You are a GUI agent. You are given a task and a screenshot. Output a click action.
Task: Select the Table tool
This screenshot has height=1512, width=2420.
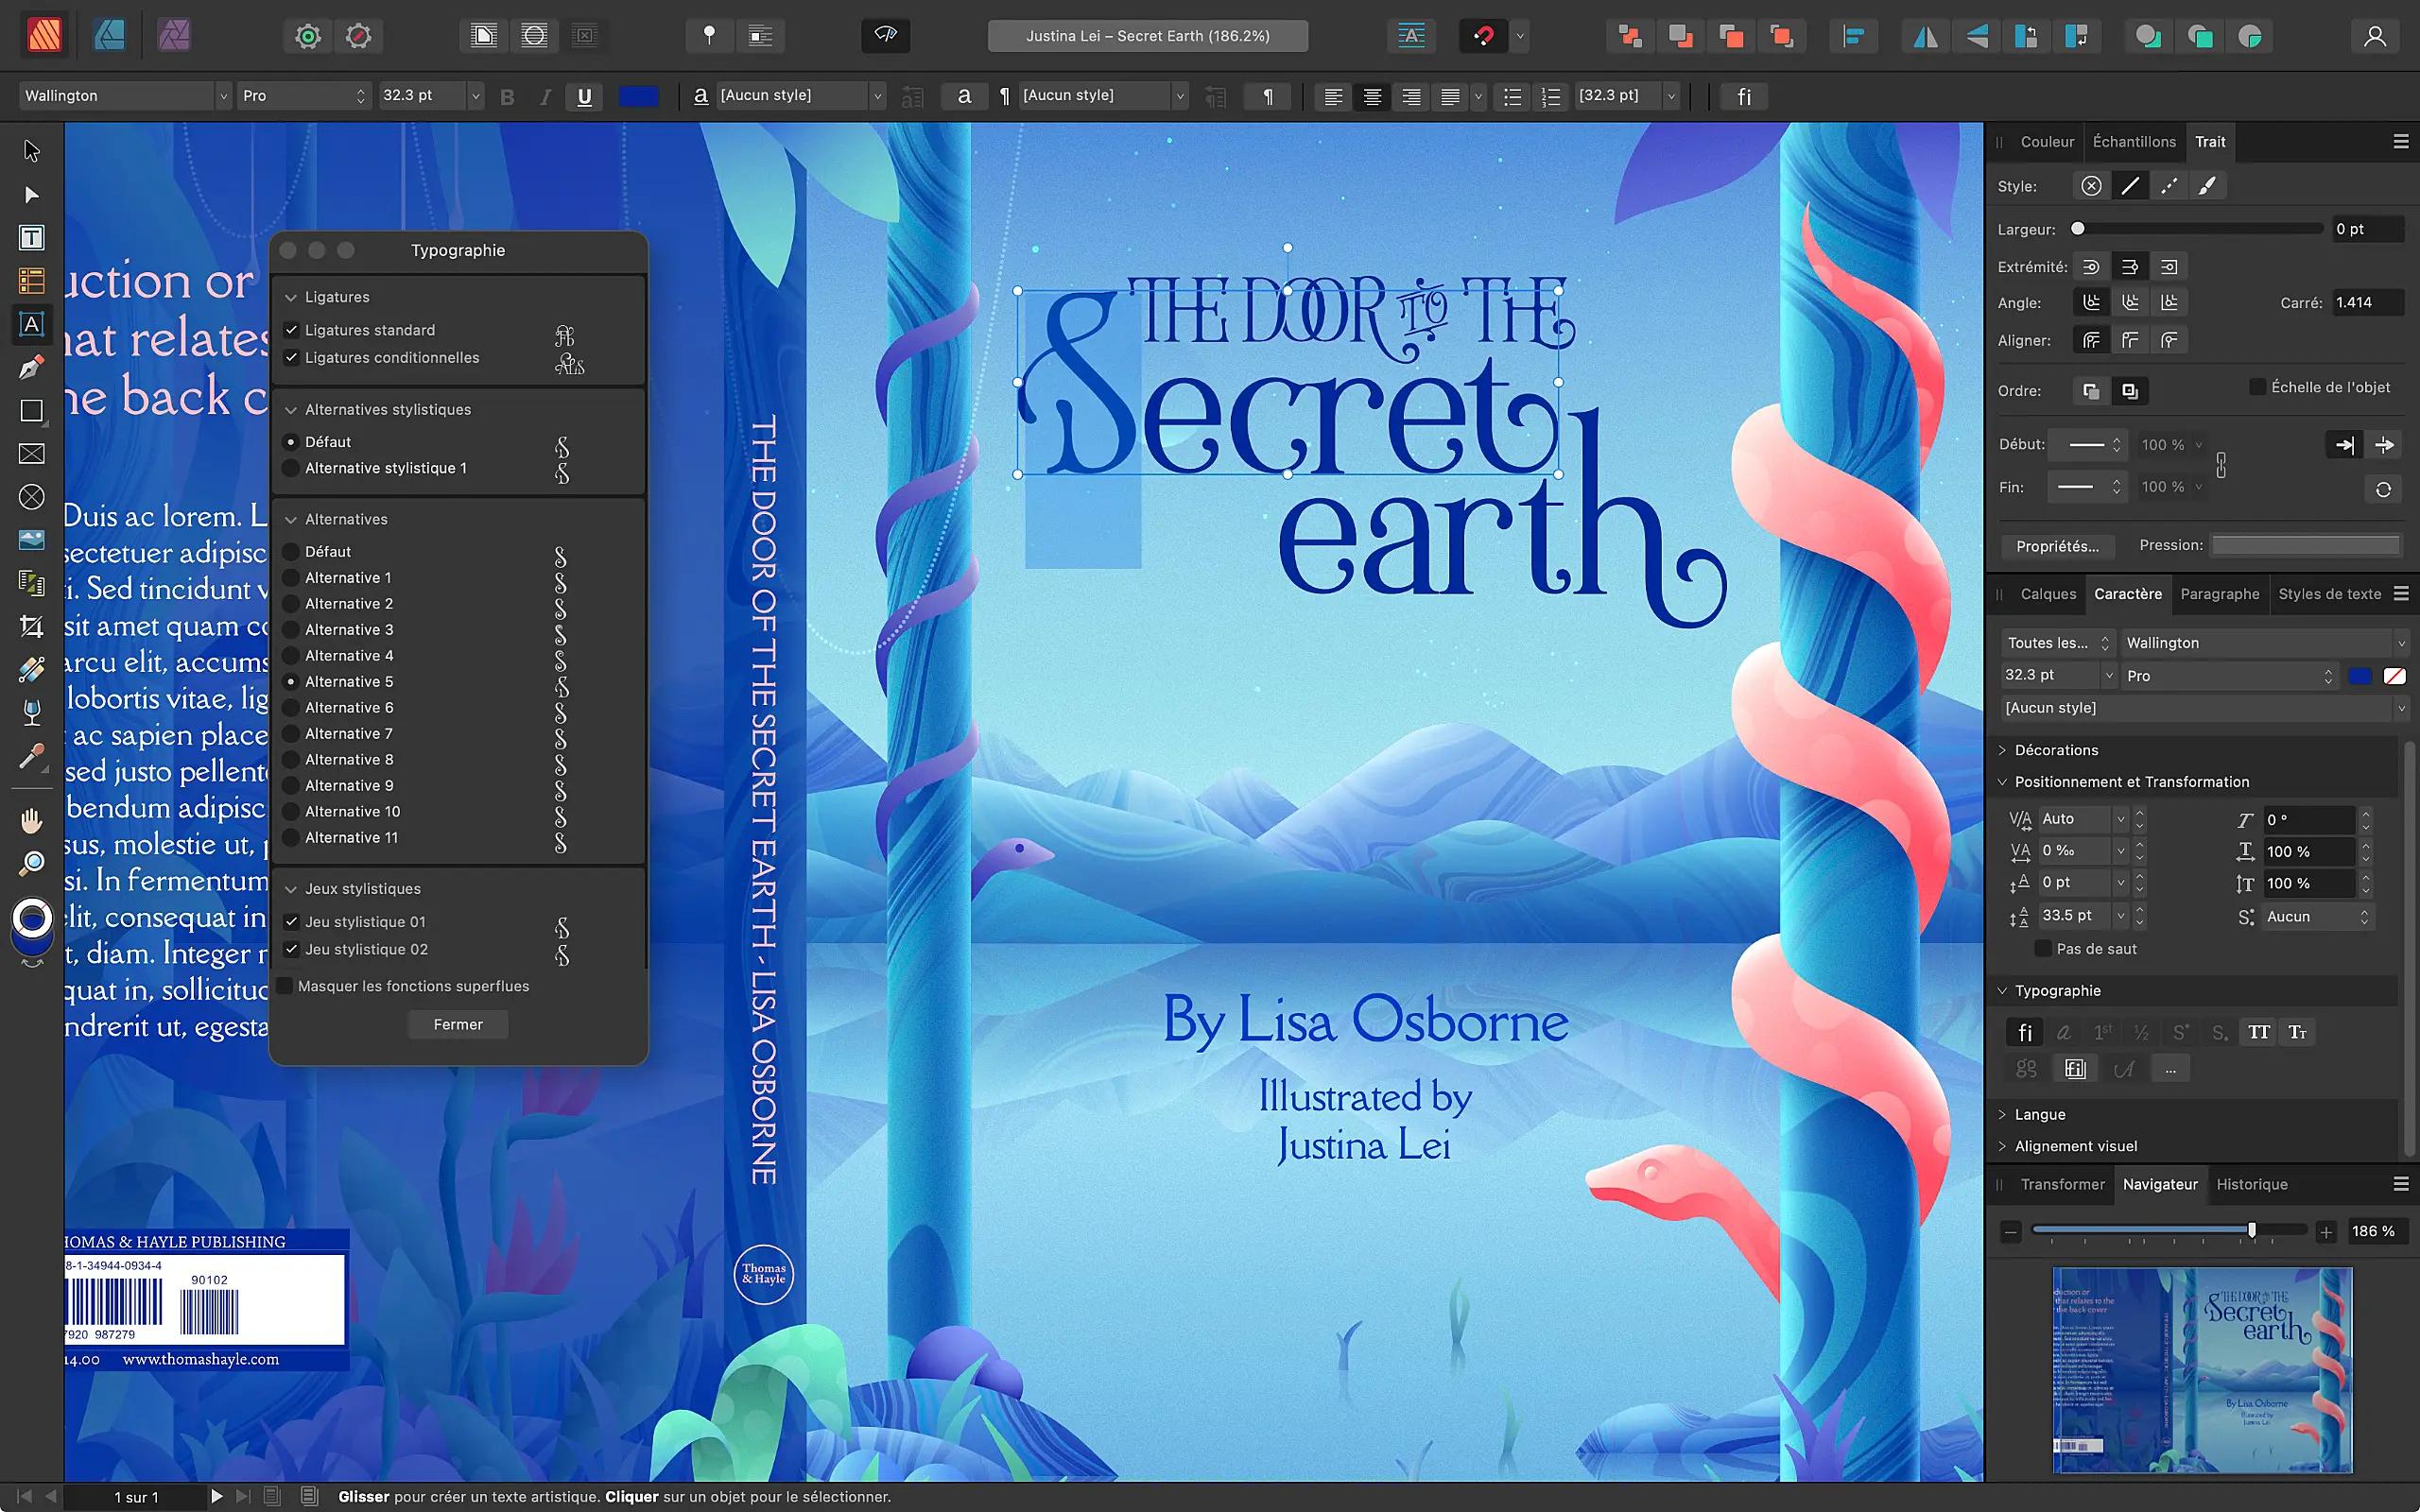(x=31, y=281)
